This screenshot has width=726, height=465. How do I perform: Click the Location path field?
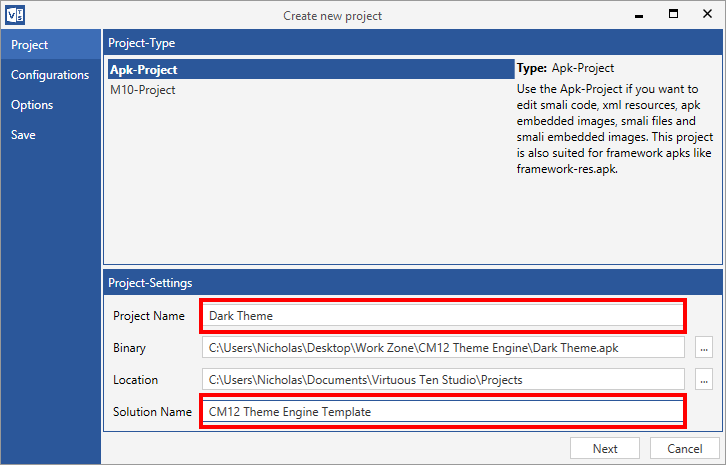point(443,380)
